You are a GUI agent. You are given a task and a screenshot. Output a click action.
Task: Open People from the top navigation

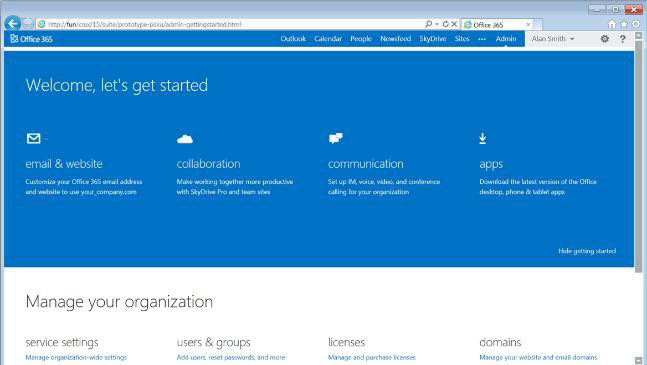point(361,39)
